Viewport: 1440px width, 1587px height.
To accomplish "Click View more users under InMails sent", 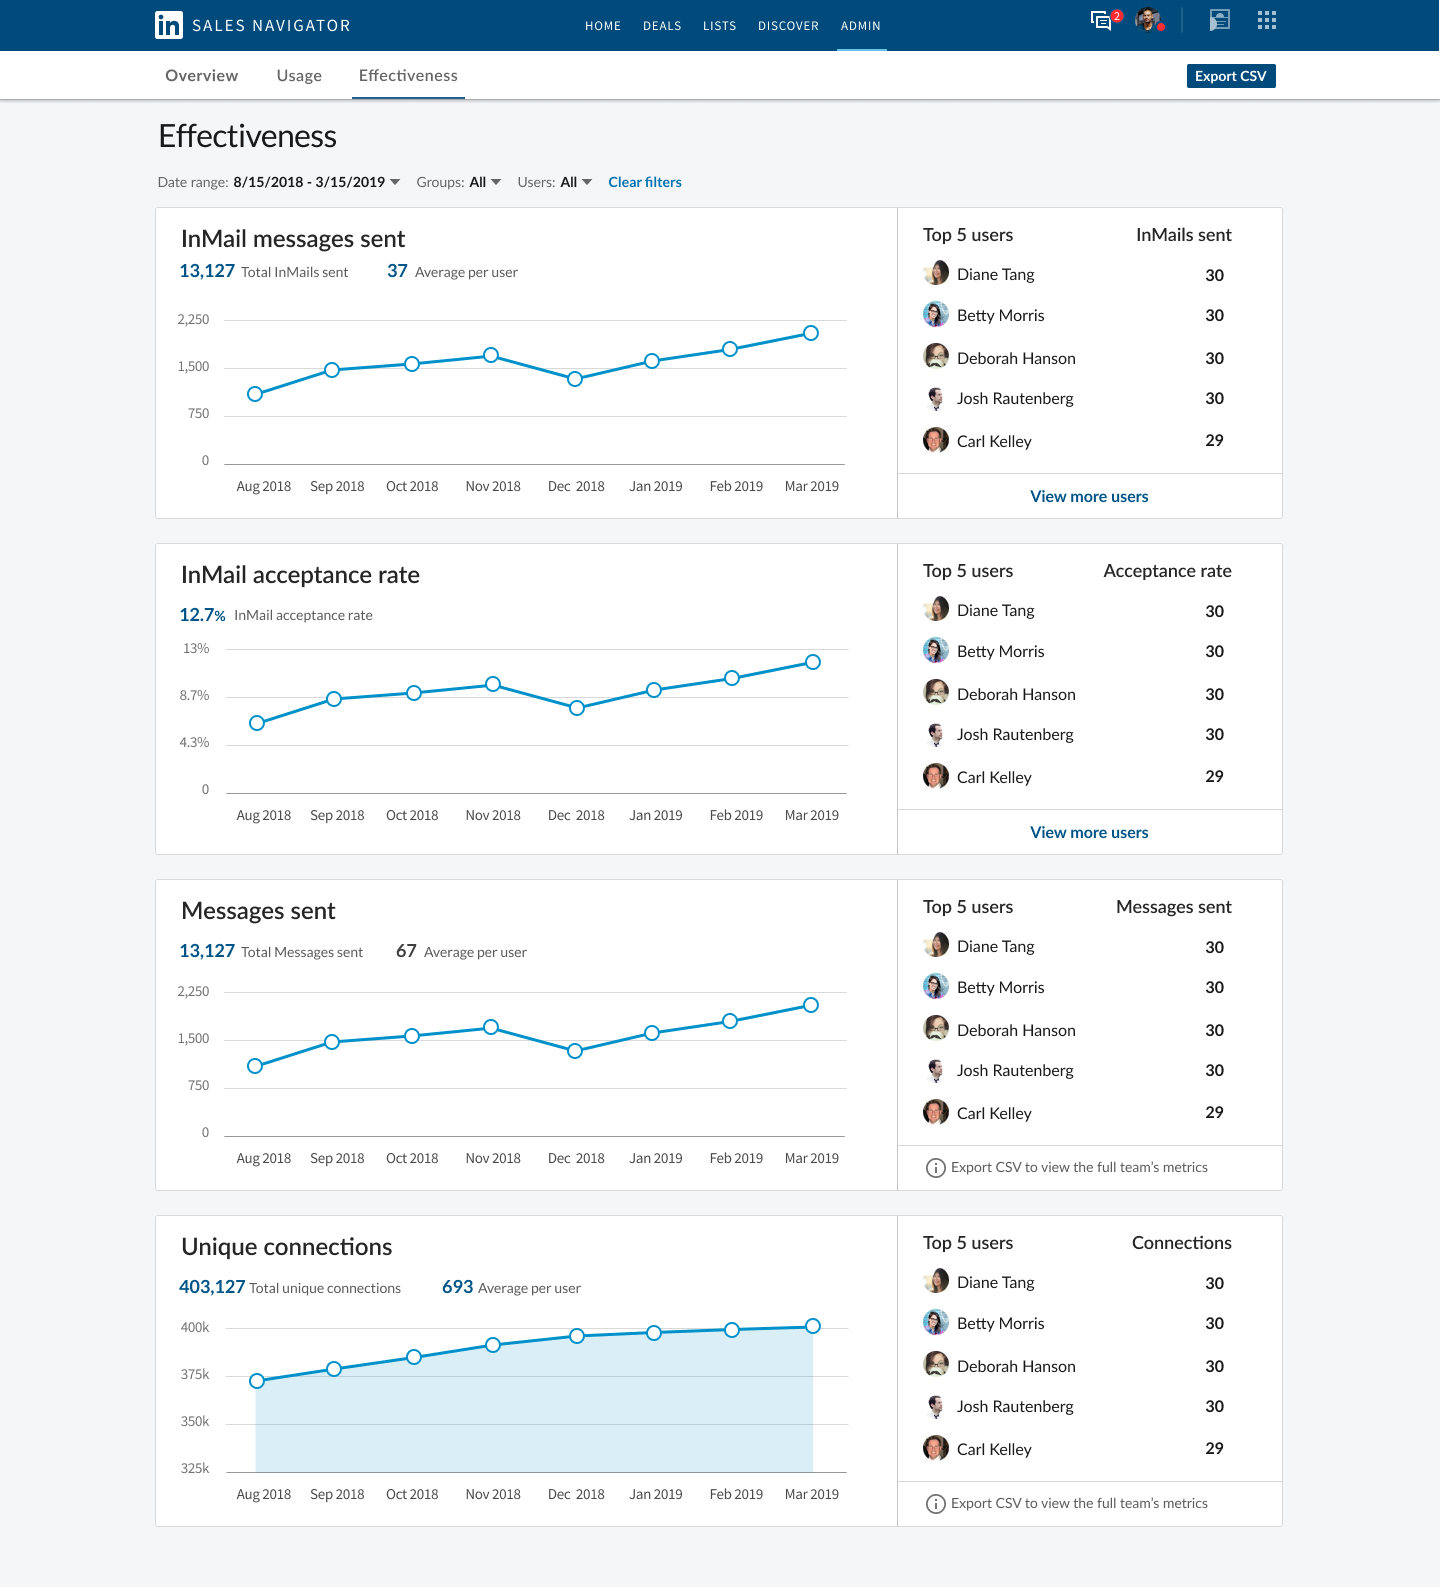I will pos(1089,496).
